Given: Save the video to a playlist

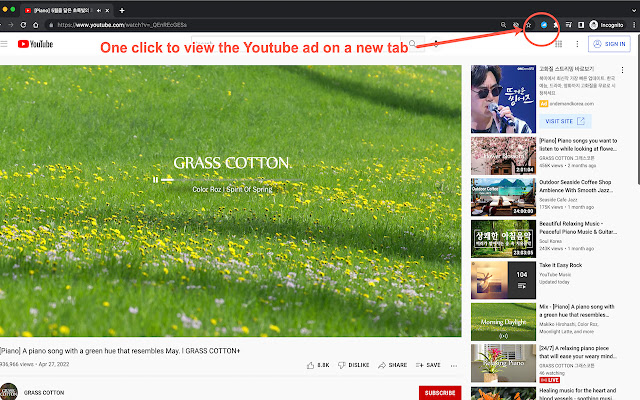Looking at the screenshot, I should coord(428,365).
